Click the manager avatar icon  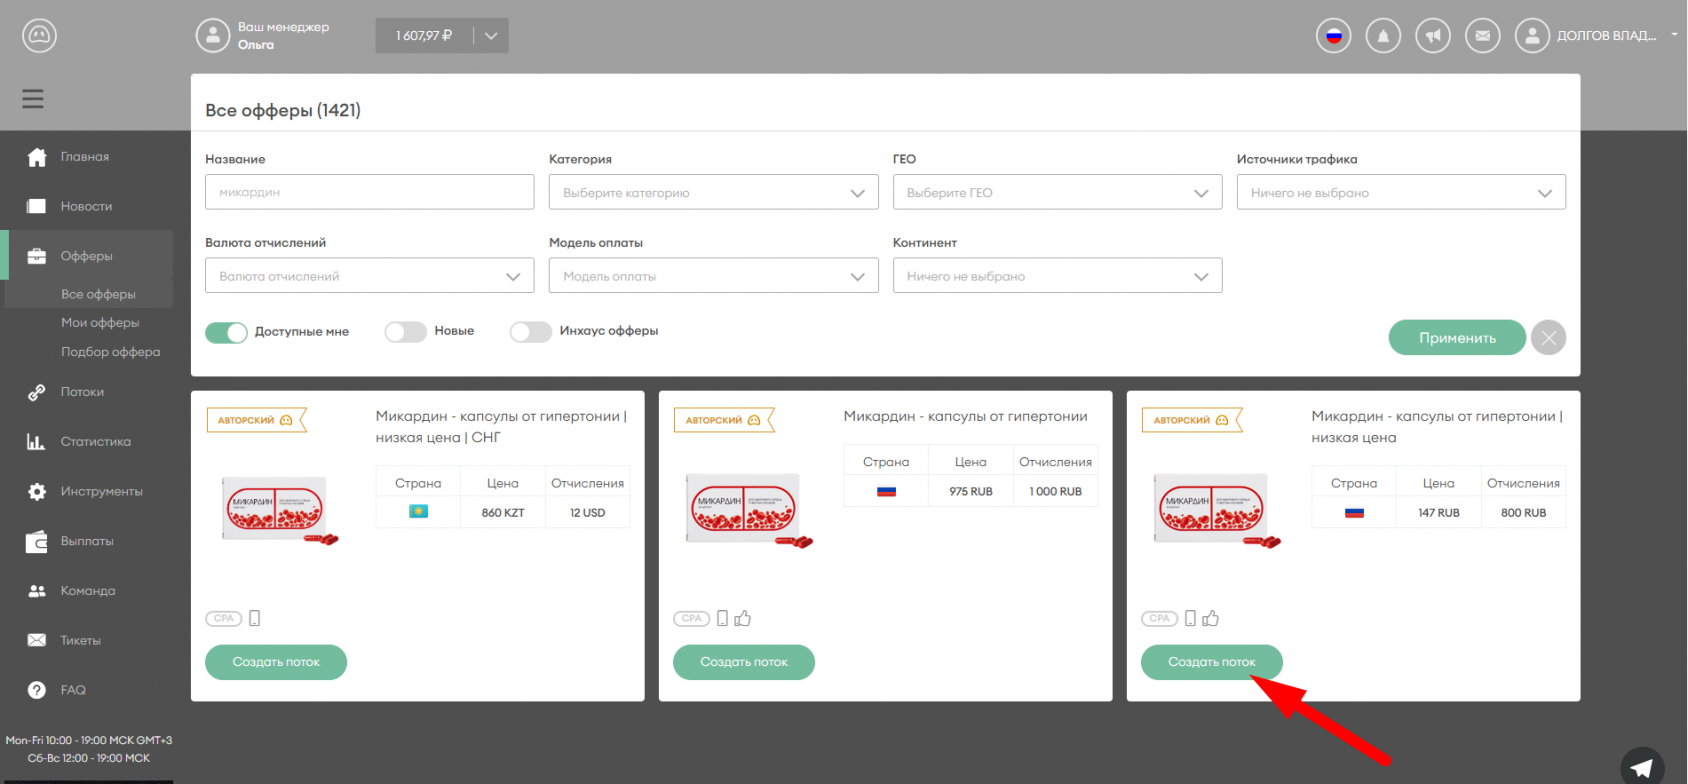pos(212,36)
